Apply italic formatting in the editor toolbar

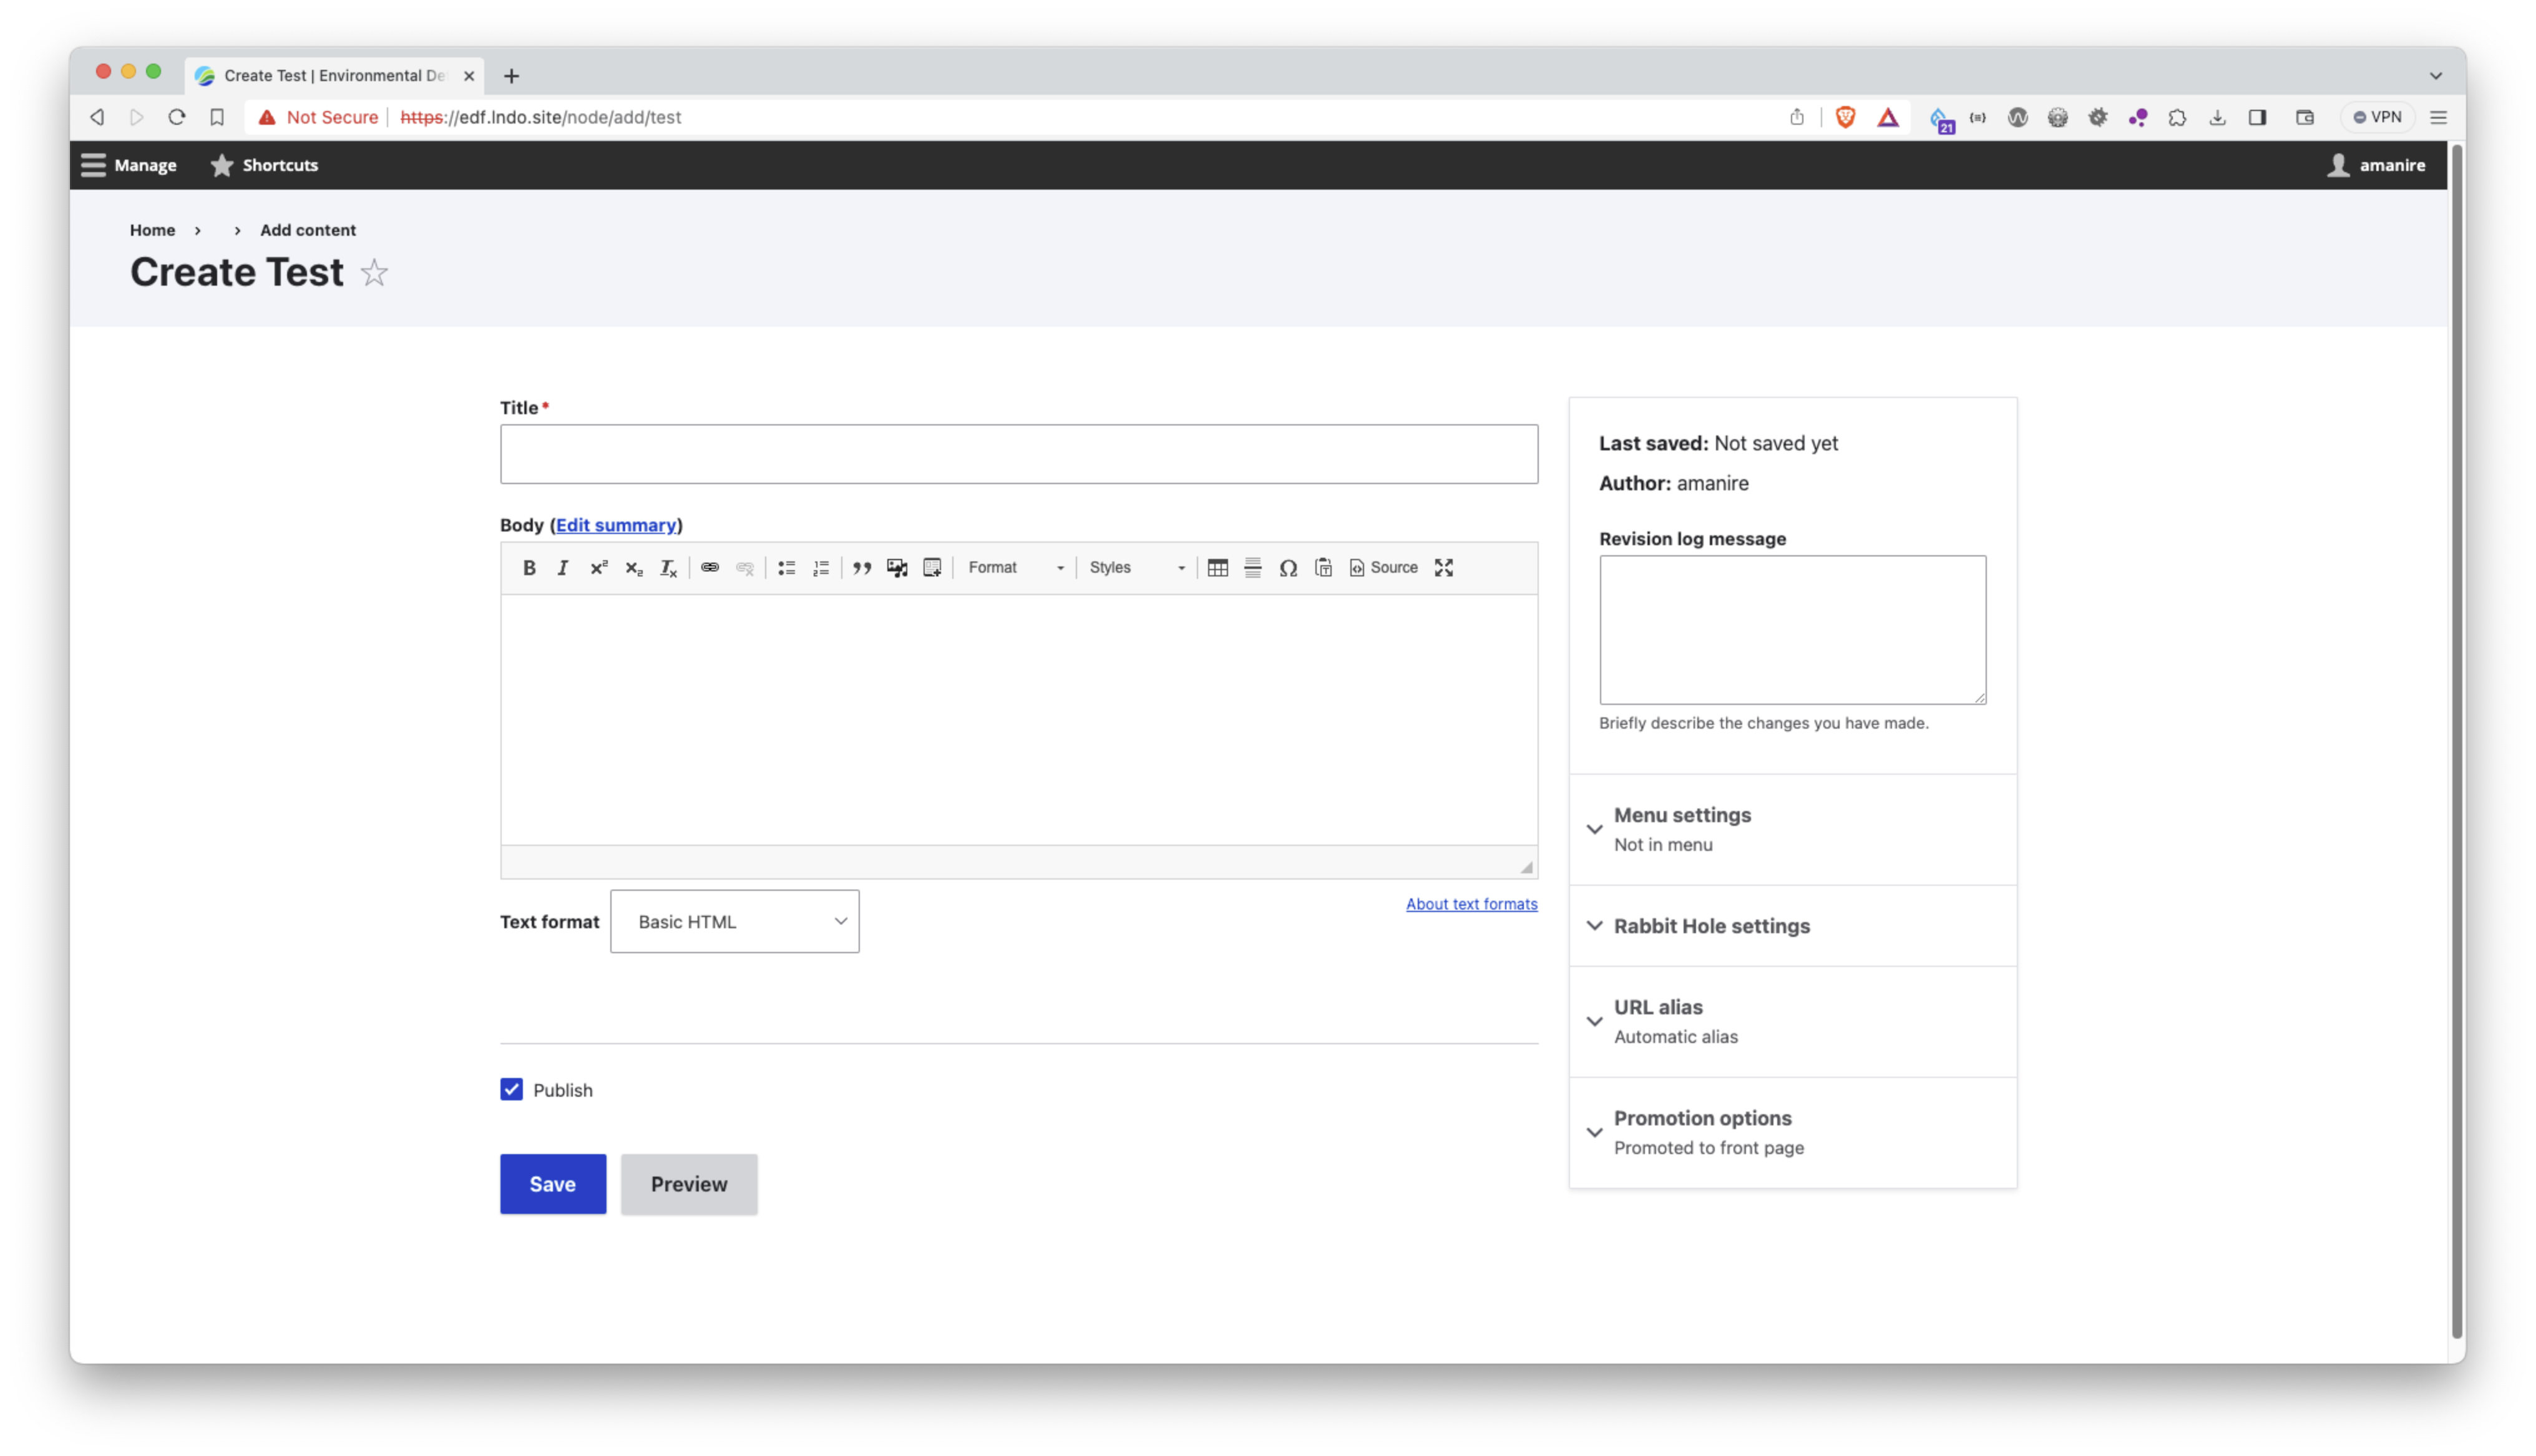coord(562,567)
